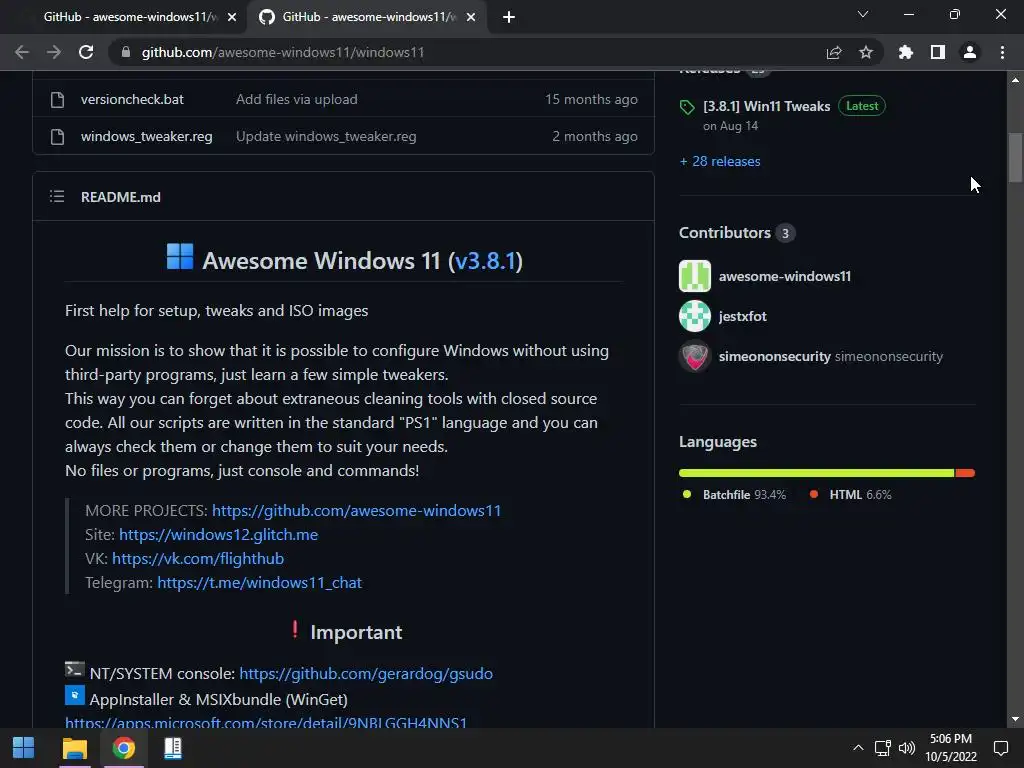Screen dimensions: 1024x768
Task: Click the Chrome taskbar icon
Action: pos(123,748)
